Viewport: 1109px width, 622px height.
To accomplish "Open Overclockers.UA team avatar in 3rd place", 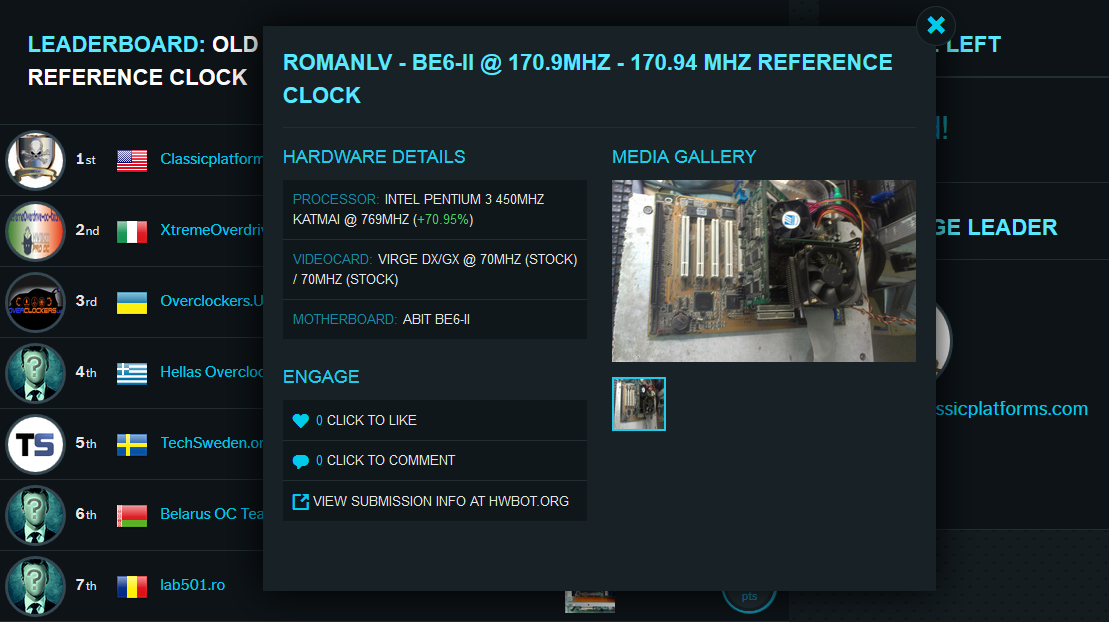I will tap(35, 302).
